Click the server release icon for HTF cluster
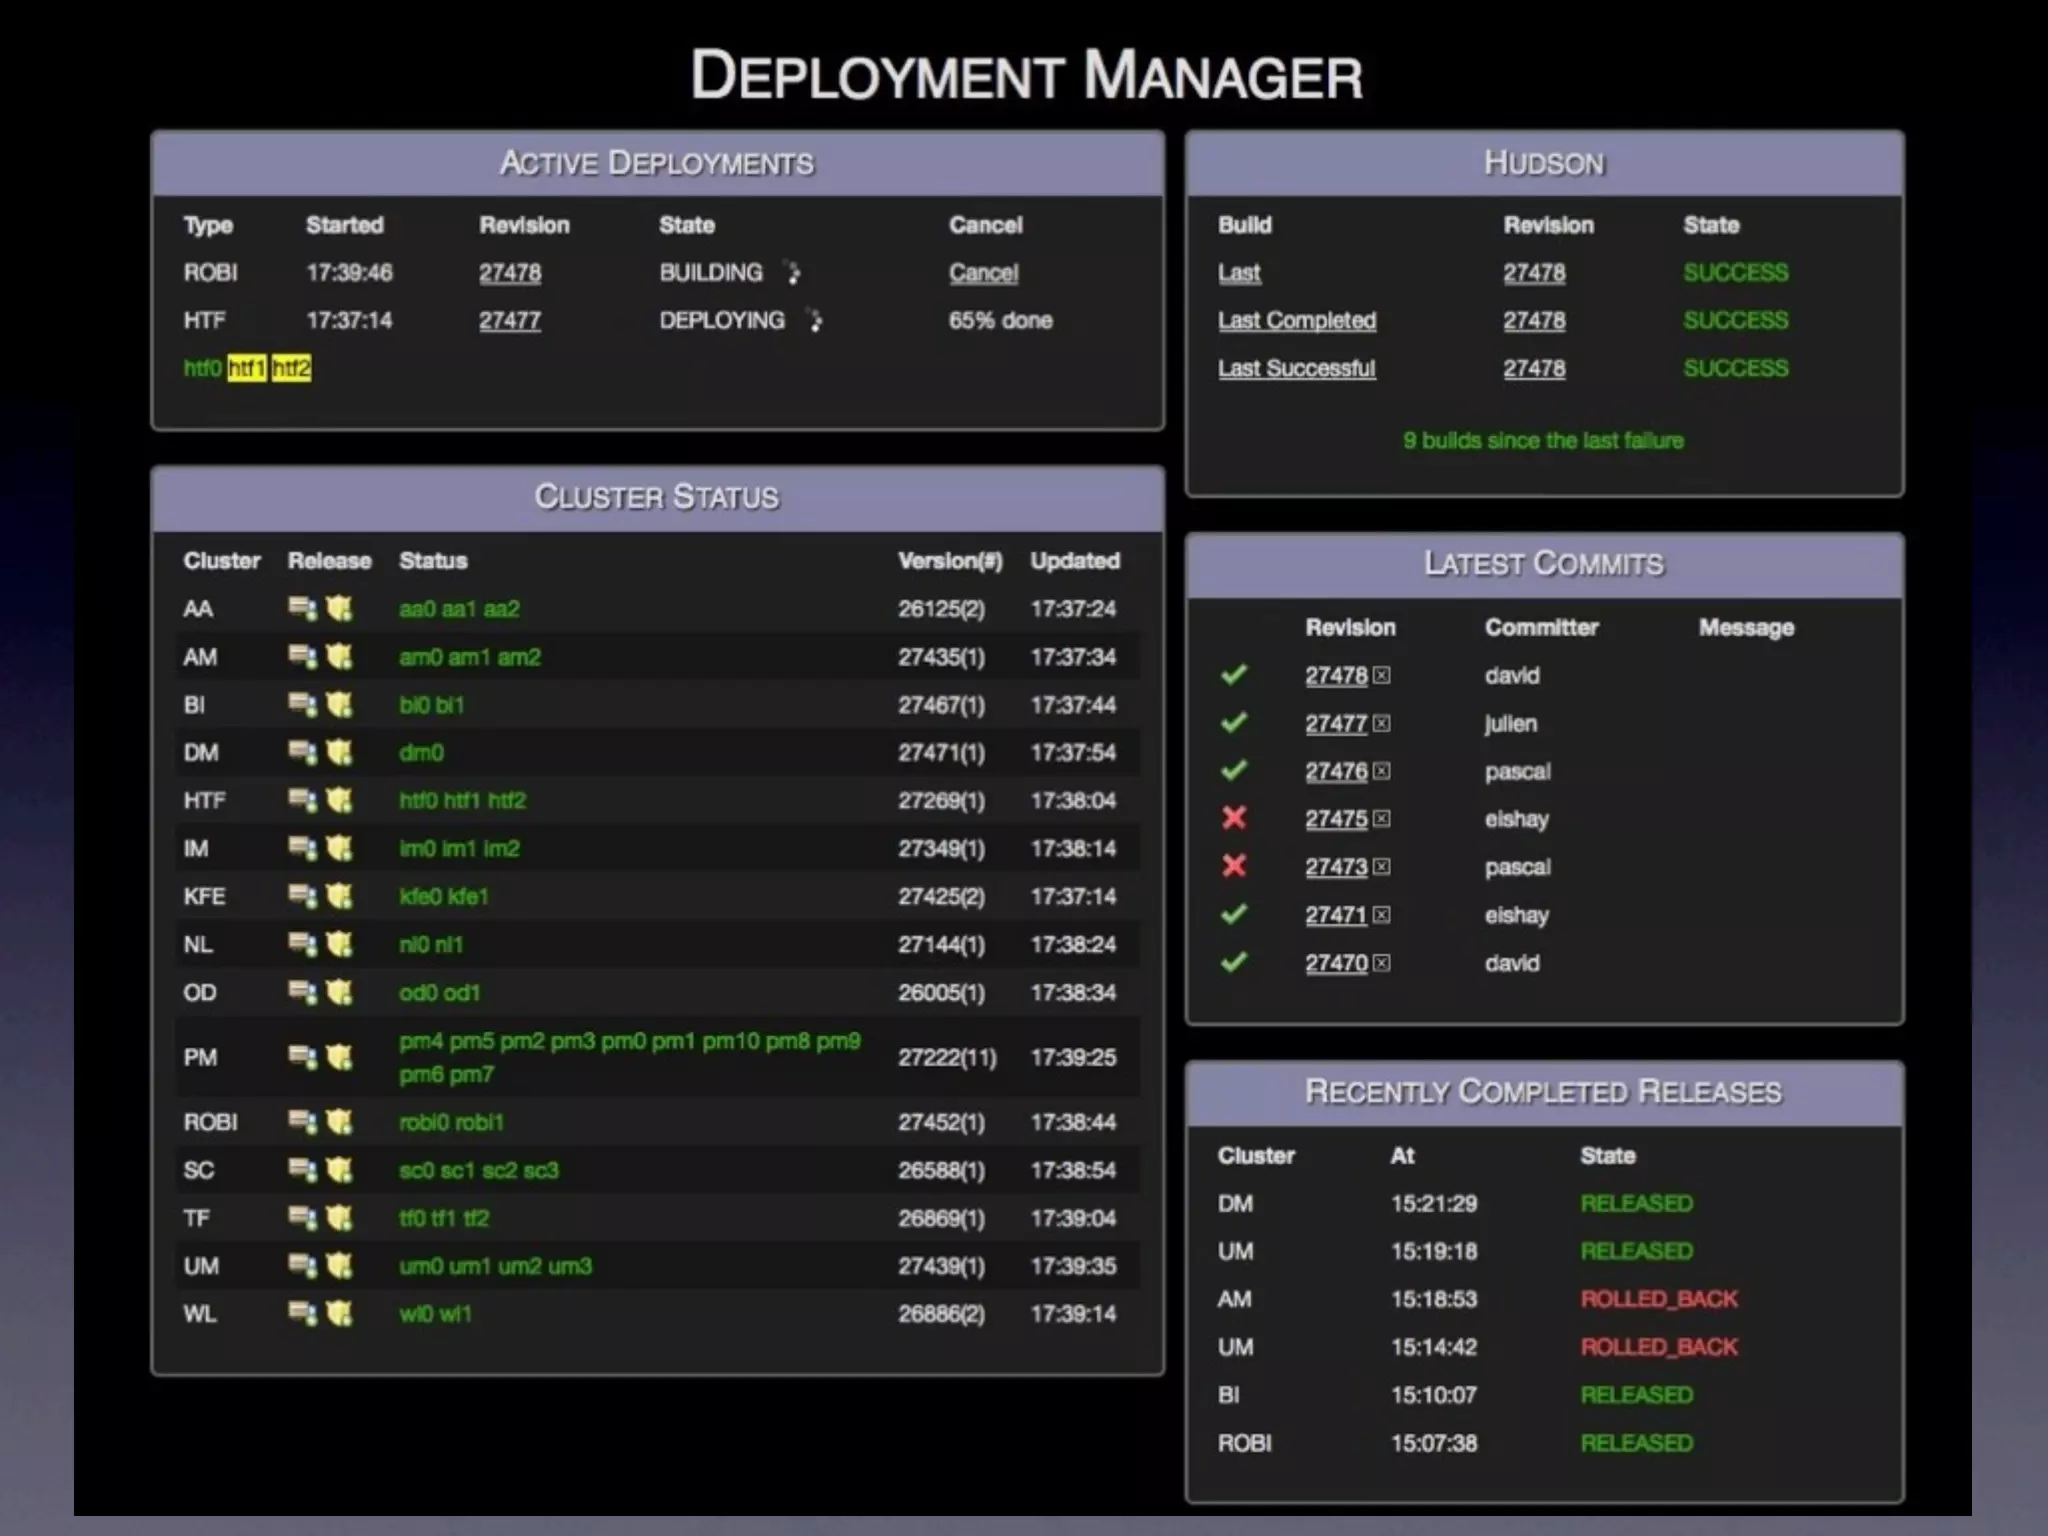 point(302,800)
